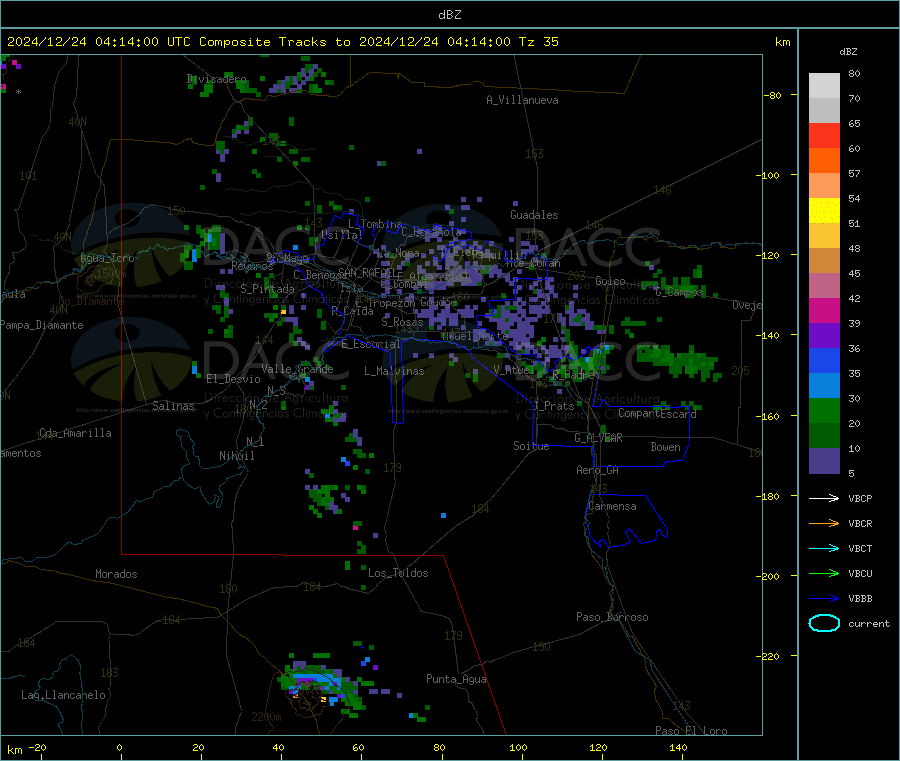Click the Aero_GA map label
The height and width of the screenshot is (761, 900).
click(x=597, y=470)
